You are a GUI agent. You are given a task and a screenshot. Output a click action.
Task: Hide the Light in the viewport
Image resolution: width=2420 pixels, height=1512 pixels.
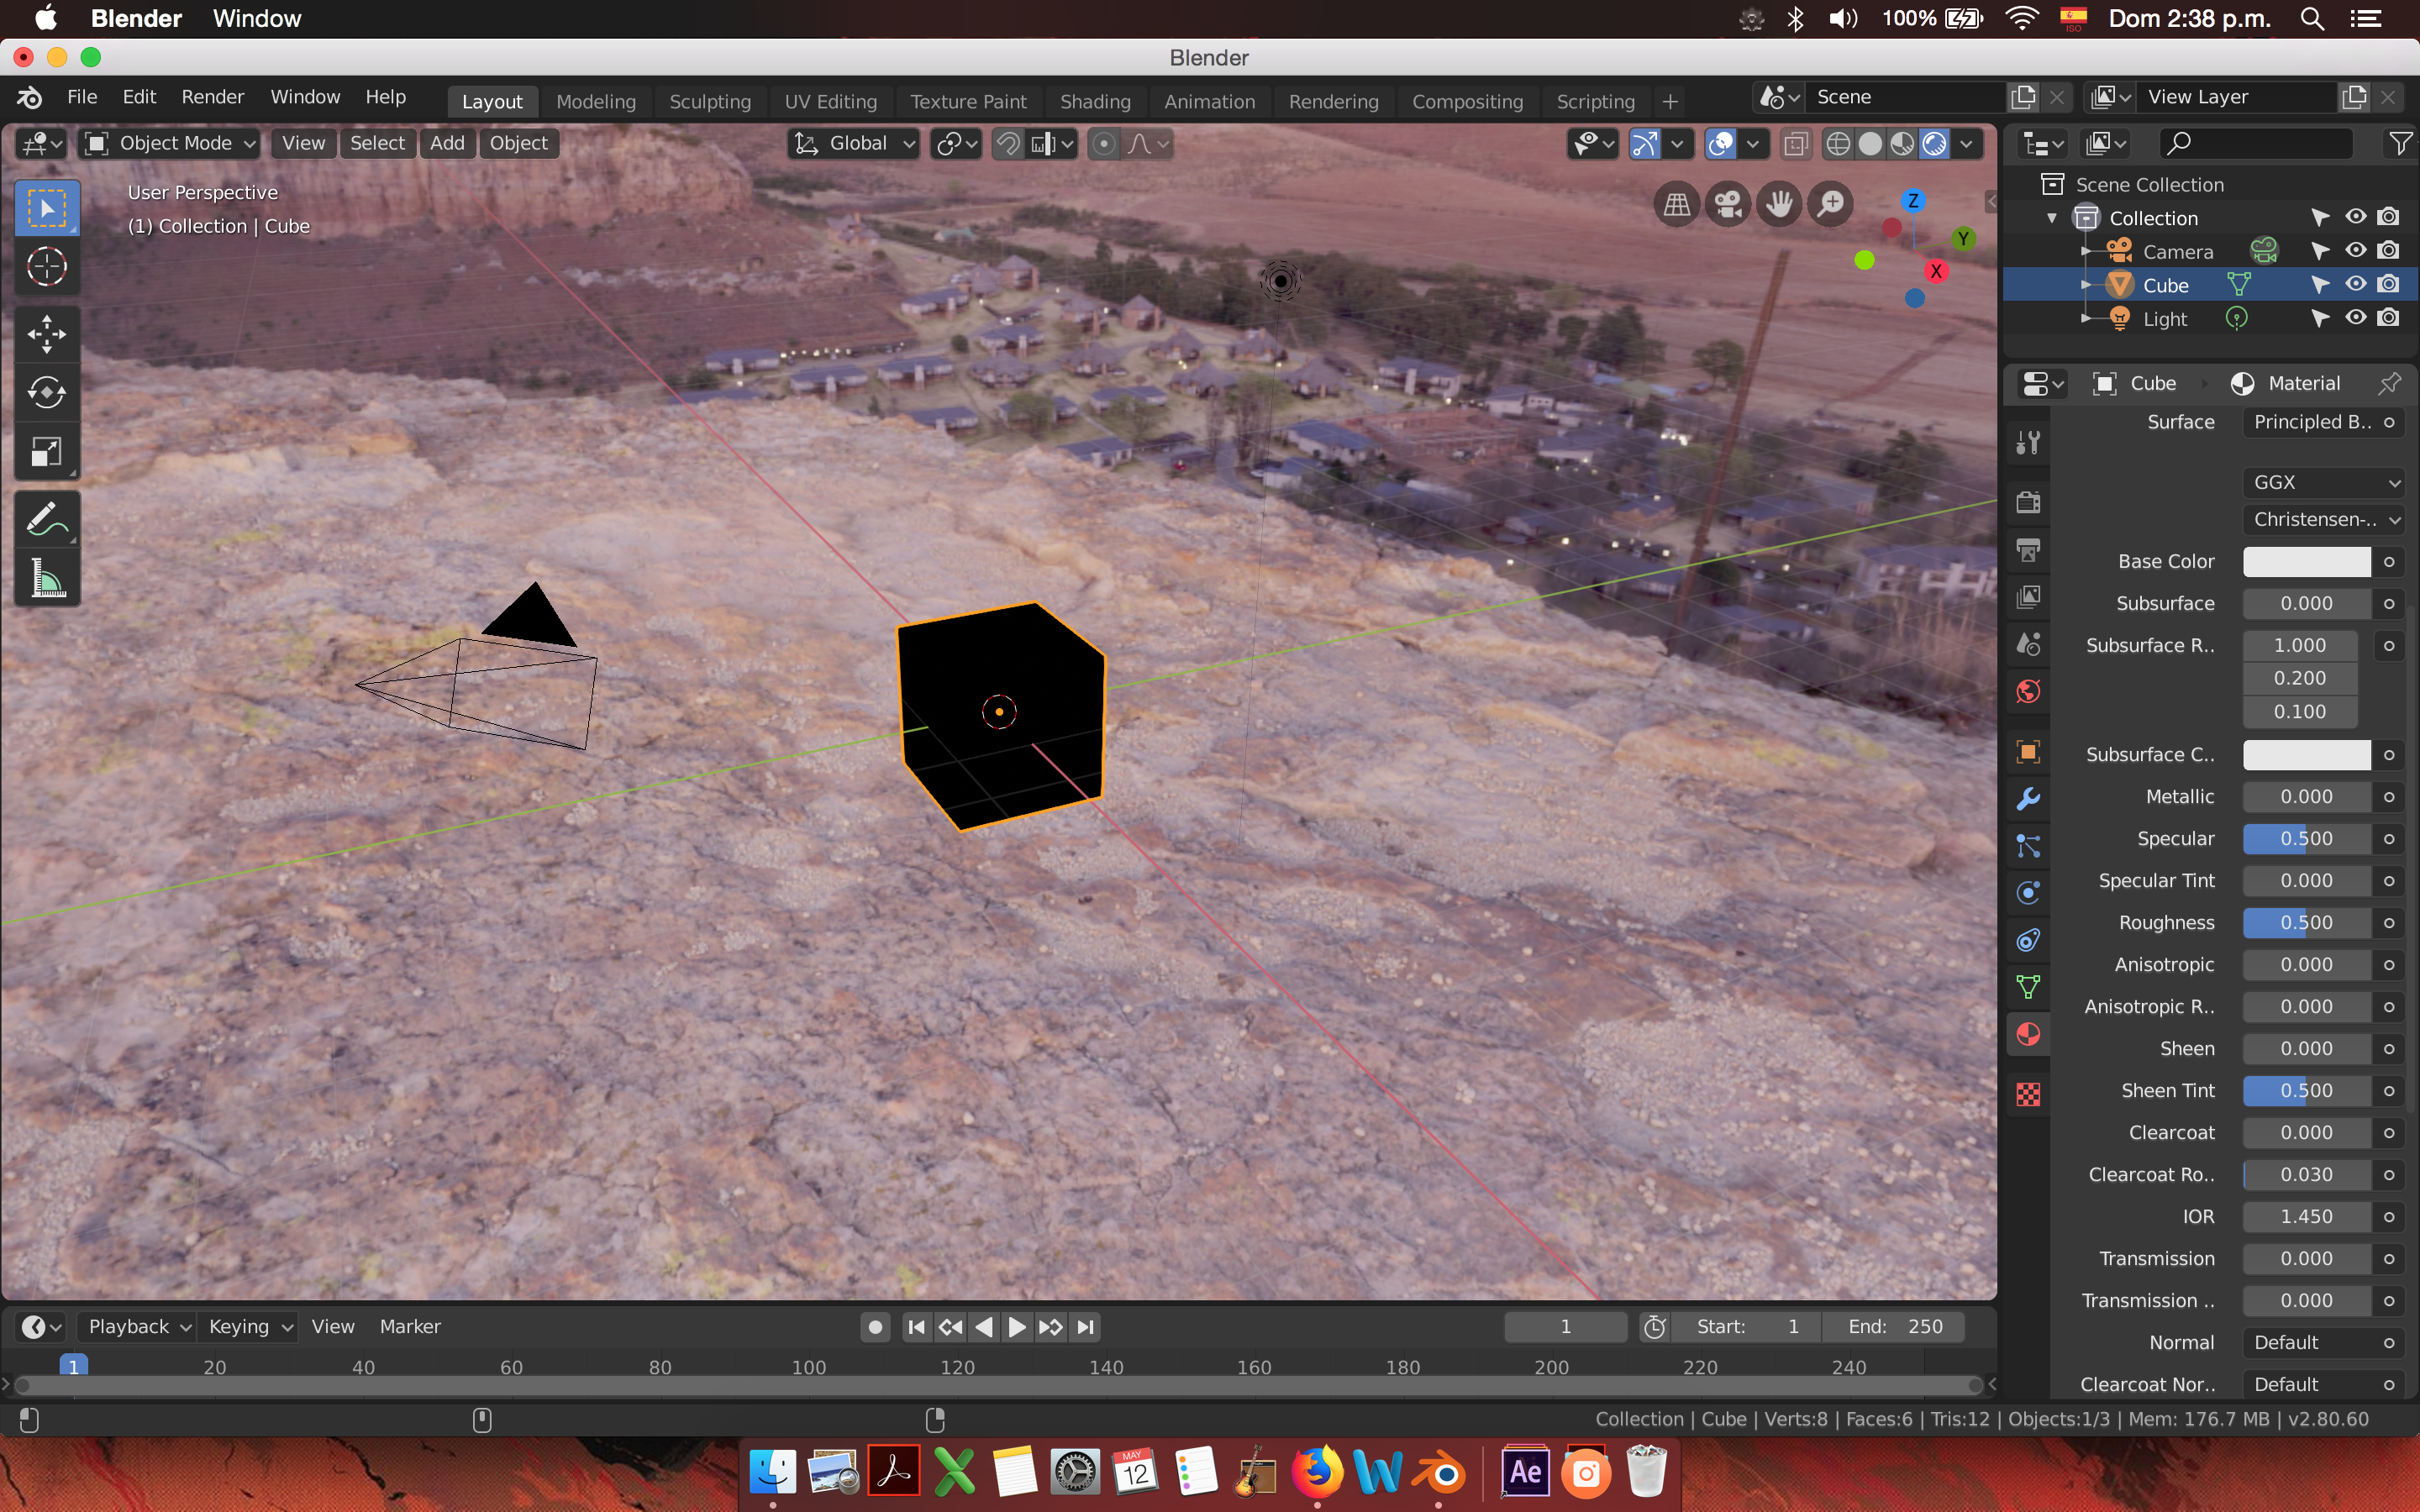[2356, 318]
